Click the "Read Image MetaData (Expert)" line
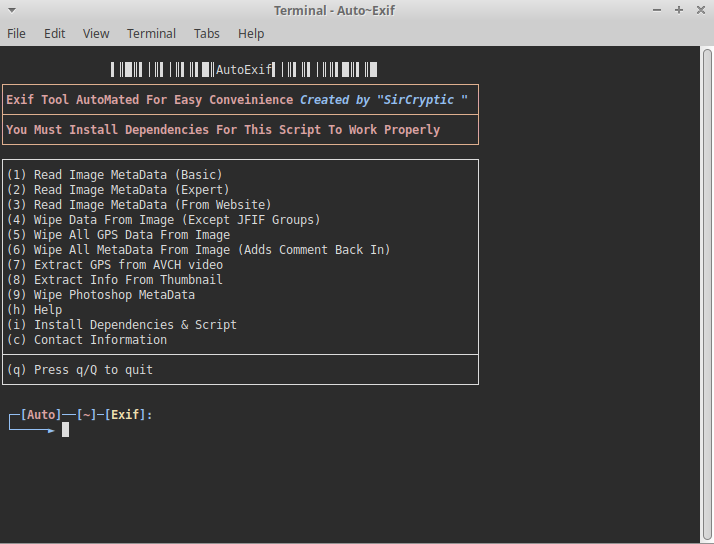The width and height of the screenshot is (714, 544). coord(117,190)
